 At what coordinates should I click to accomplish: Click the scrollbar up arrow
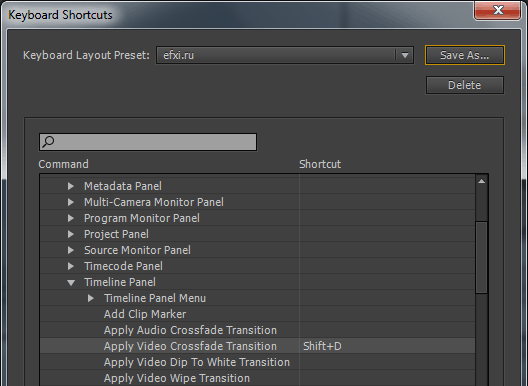tap(482, 181)
